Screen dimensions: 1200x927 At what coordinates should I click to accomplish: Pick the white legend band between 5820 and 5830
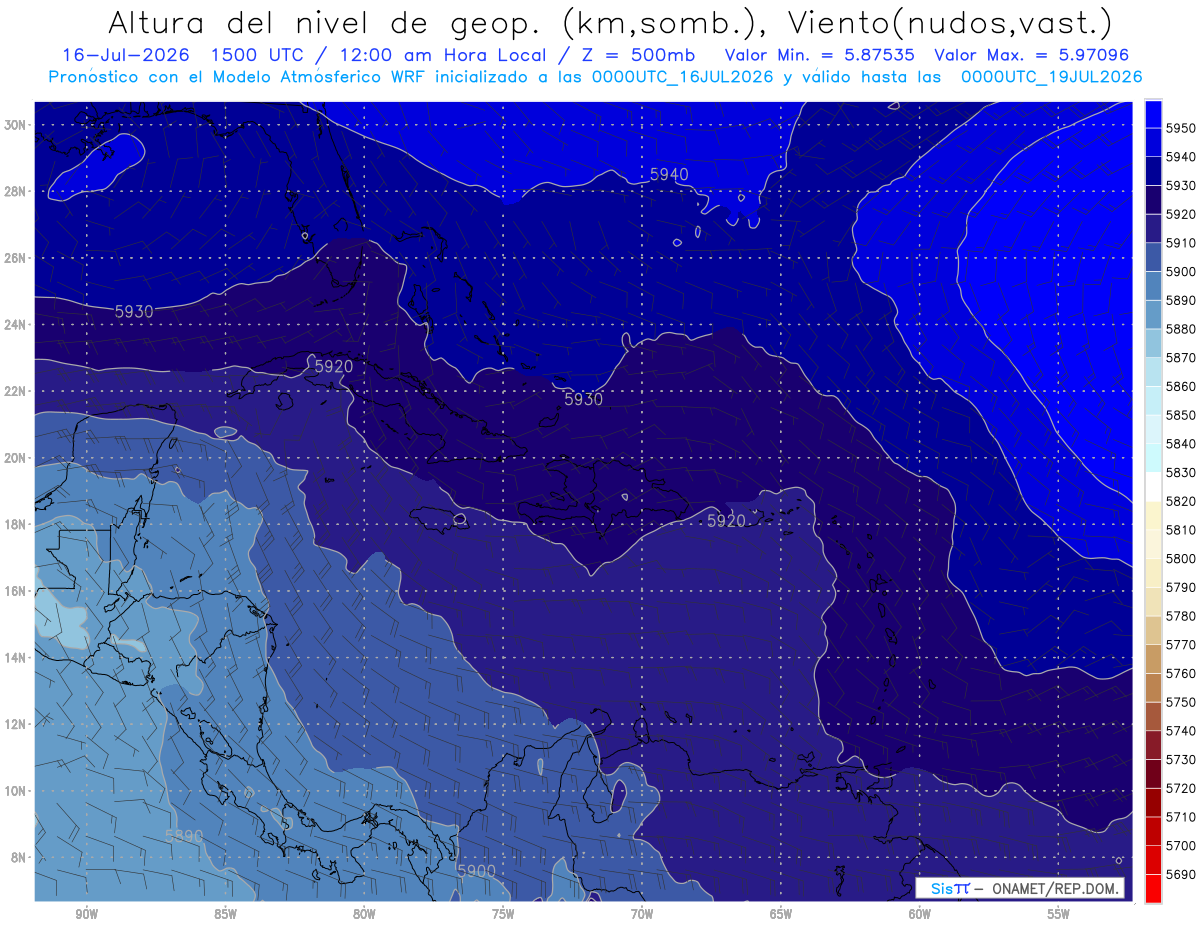tap(1153, 487)
